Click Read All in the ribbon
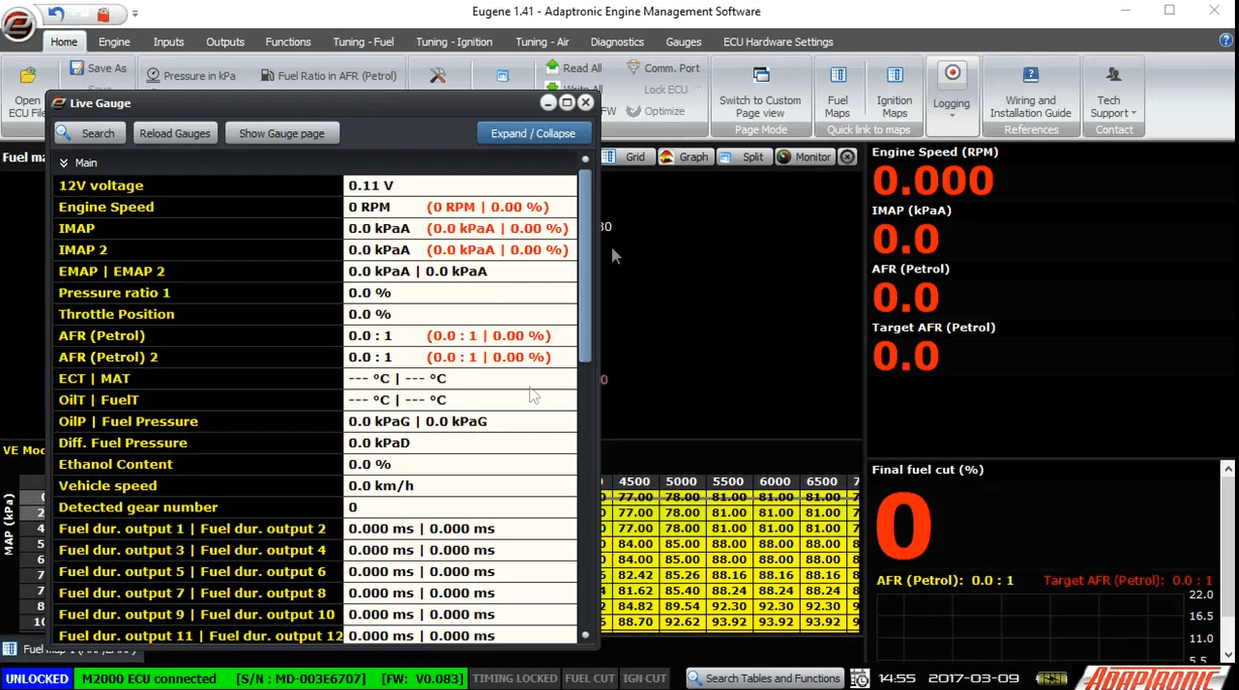Viewport: 1239px width, 690px height. 574,68
